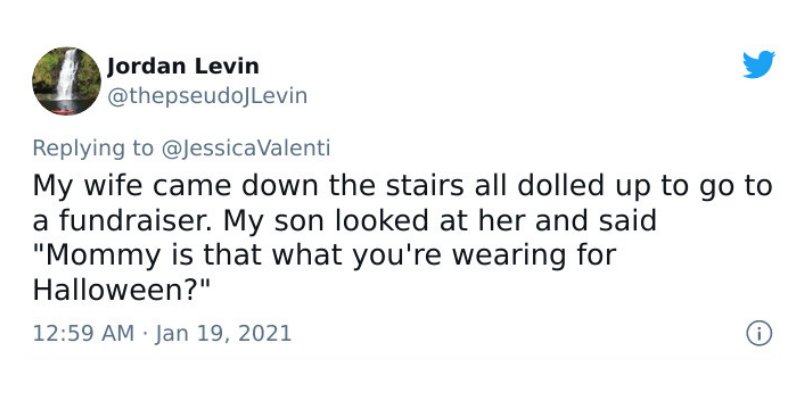Viewport: 800px width, 400px height.
Task: Open the waterfall profile picture
Action: 66,81
